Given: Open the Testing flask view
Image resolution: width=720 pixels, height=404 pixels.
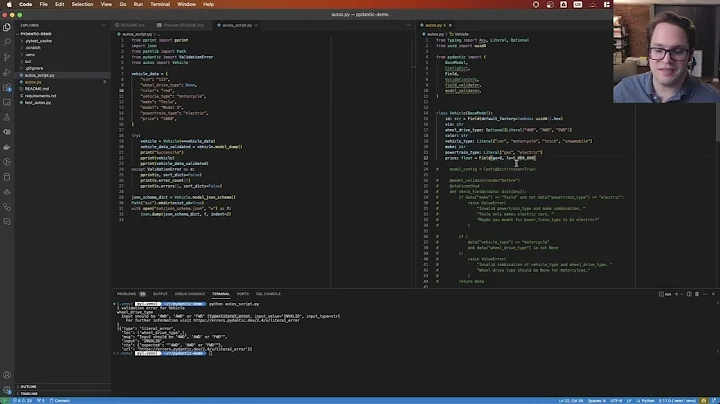Looking at the screenshot, I should pyautogui.click(x=7, y=117).
